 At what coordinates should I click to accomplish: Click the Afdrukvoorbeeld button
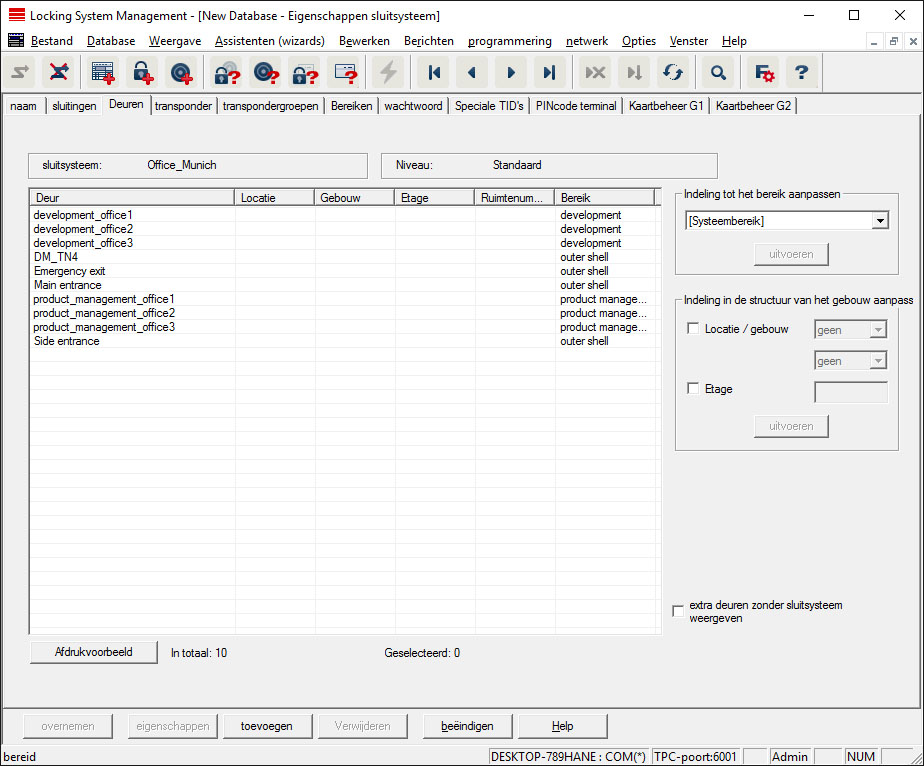94,652
